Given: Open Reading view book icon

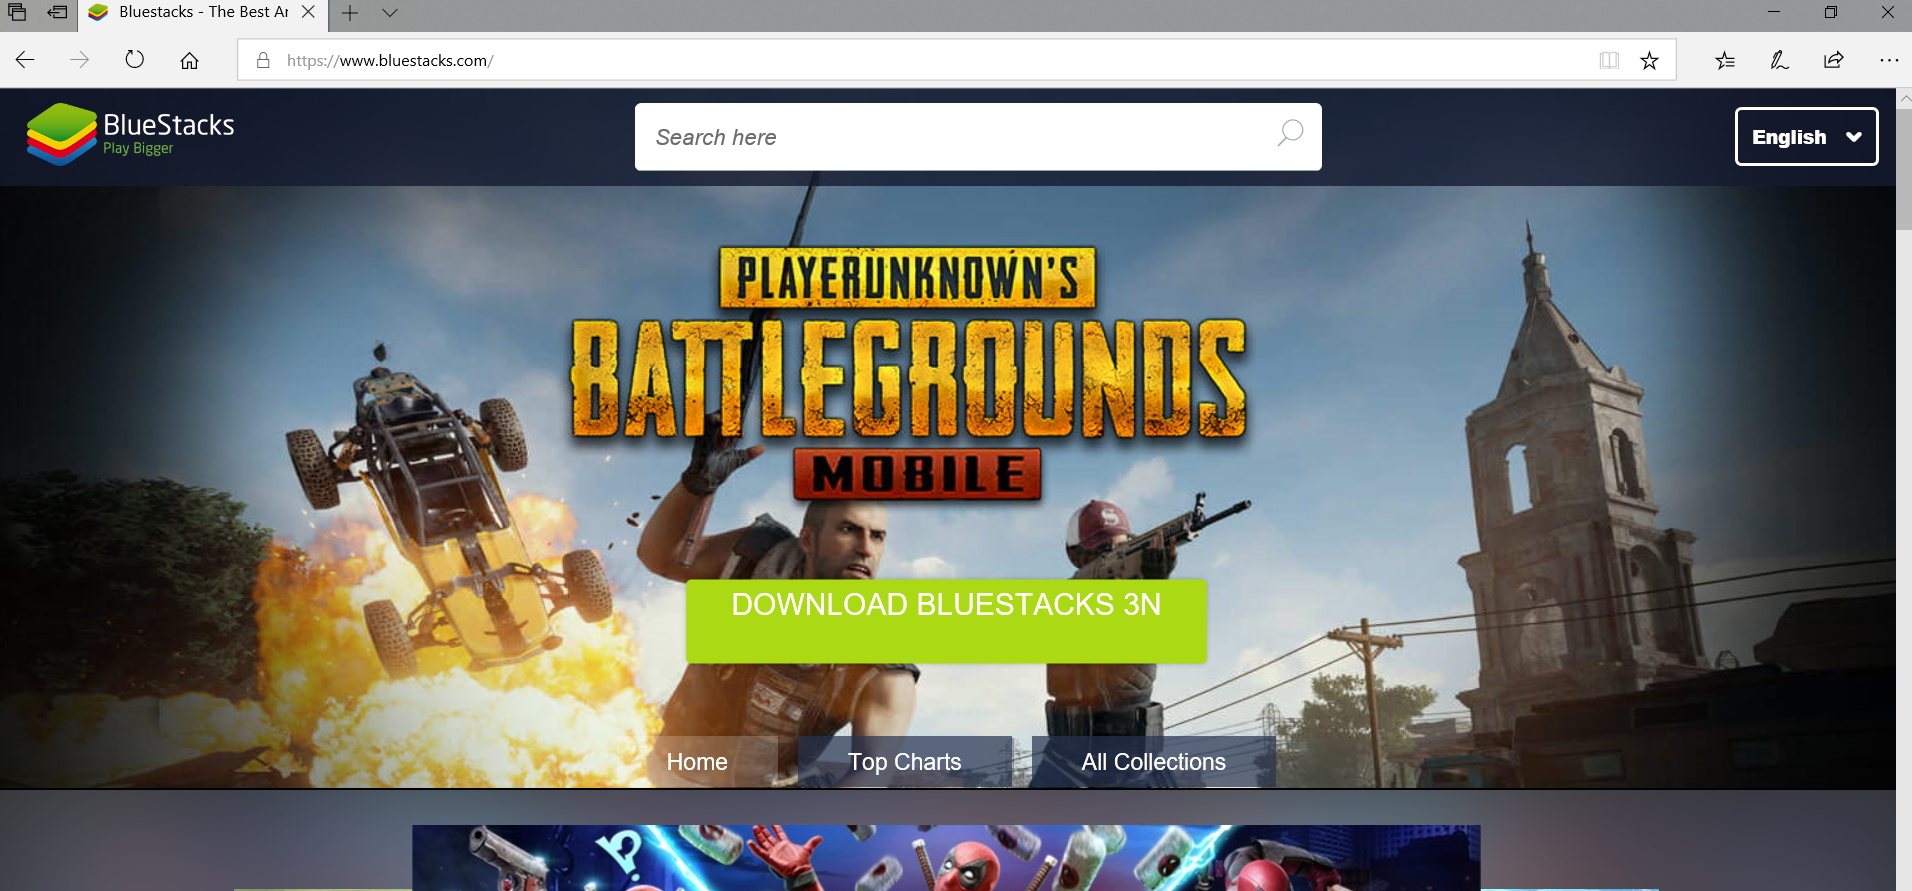Looking at the screenshot, I should [x=1609, y=60].
